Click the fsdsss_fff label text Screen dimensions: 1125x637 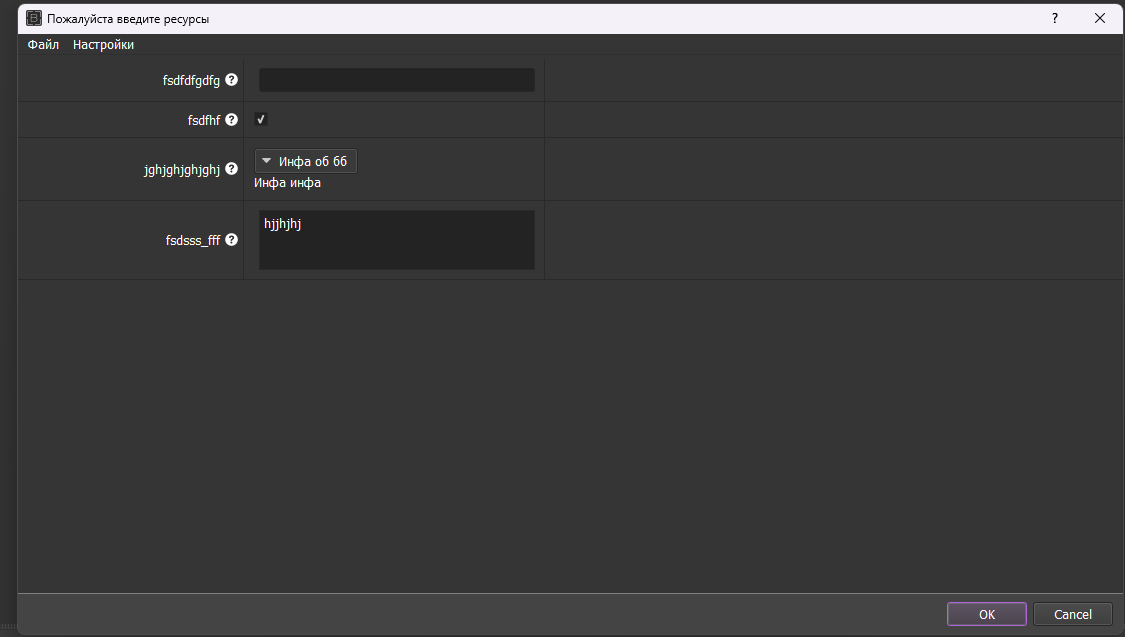point(193,240)
